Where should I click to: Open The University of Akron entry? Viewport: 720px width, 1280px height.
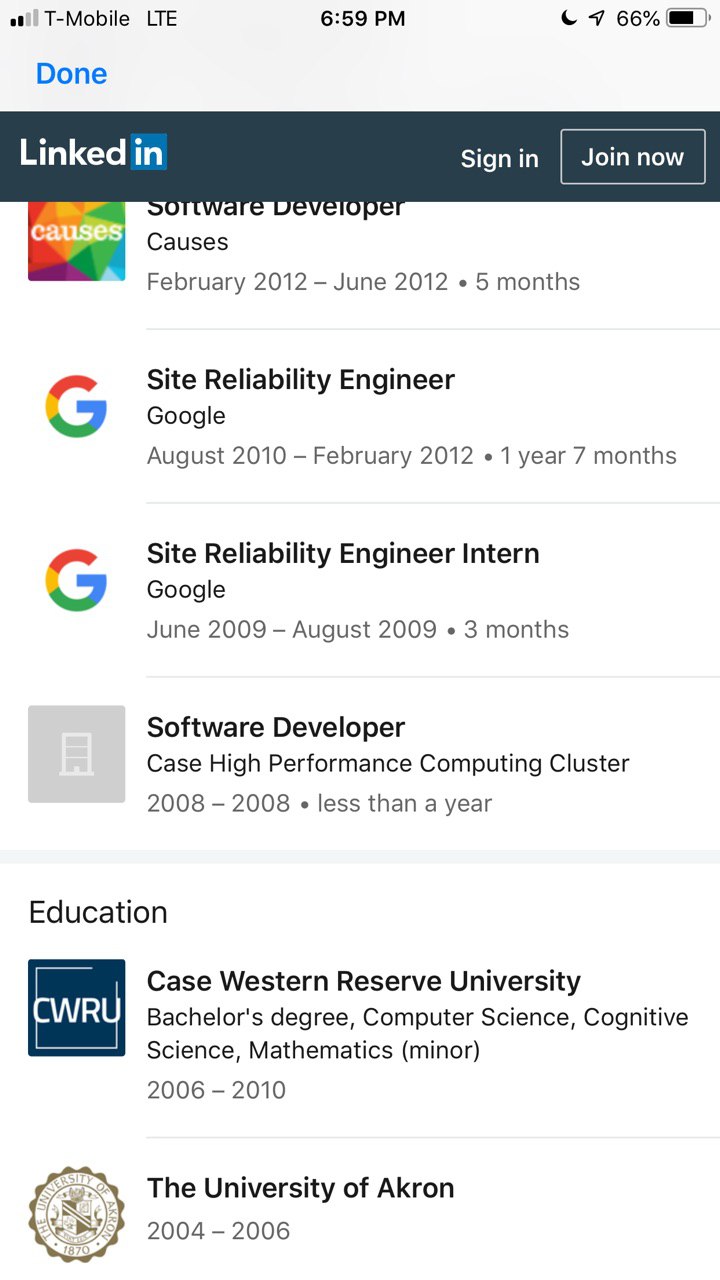point(301,1188)
